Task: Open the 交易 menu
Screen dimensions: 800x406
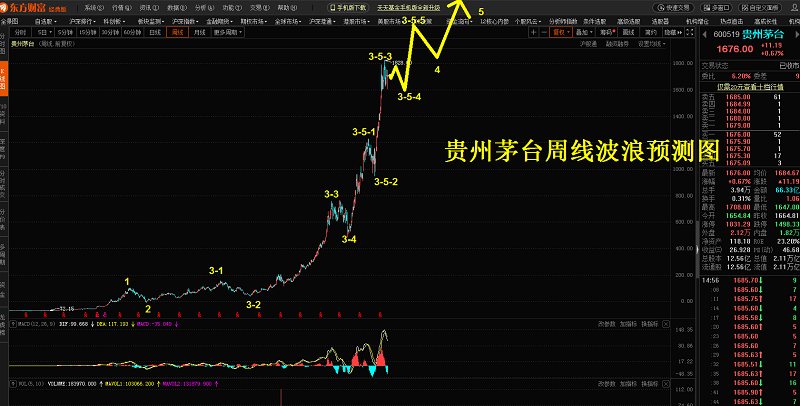Action: (259, 8)
